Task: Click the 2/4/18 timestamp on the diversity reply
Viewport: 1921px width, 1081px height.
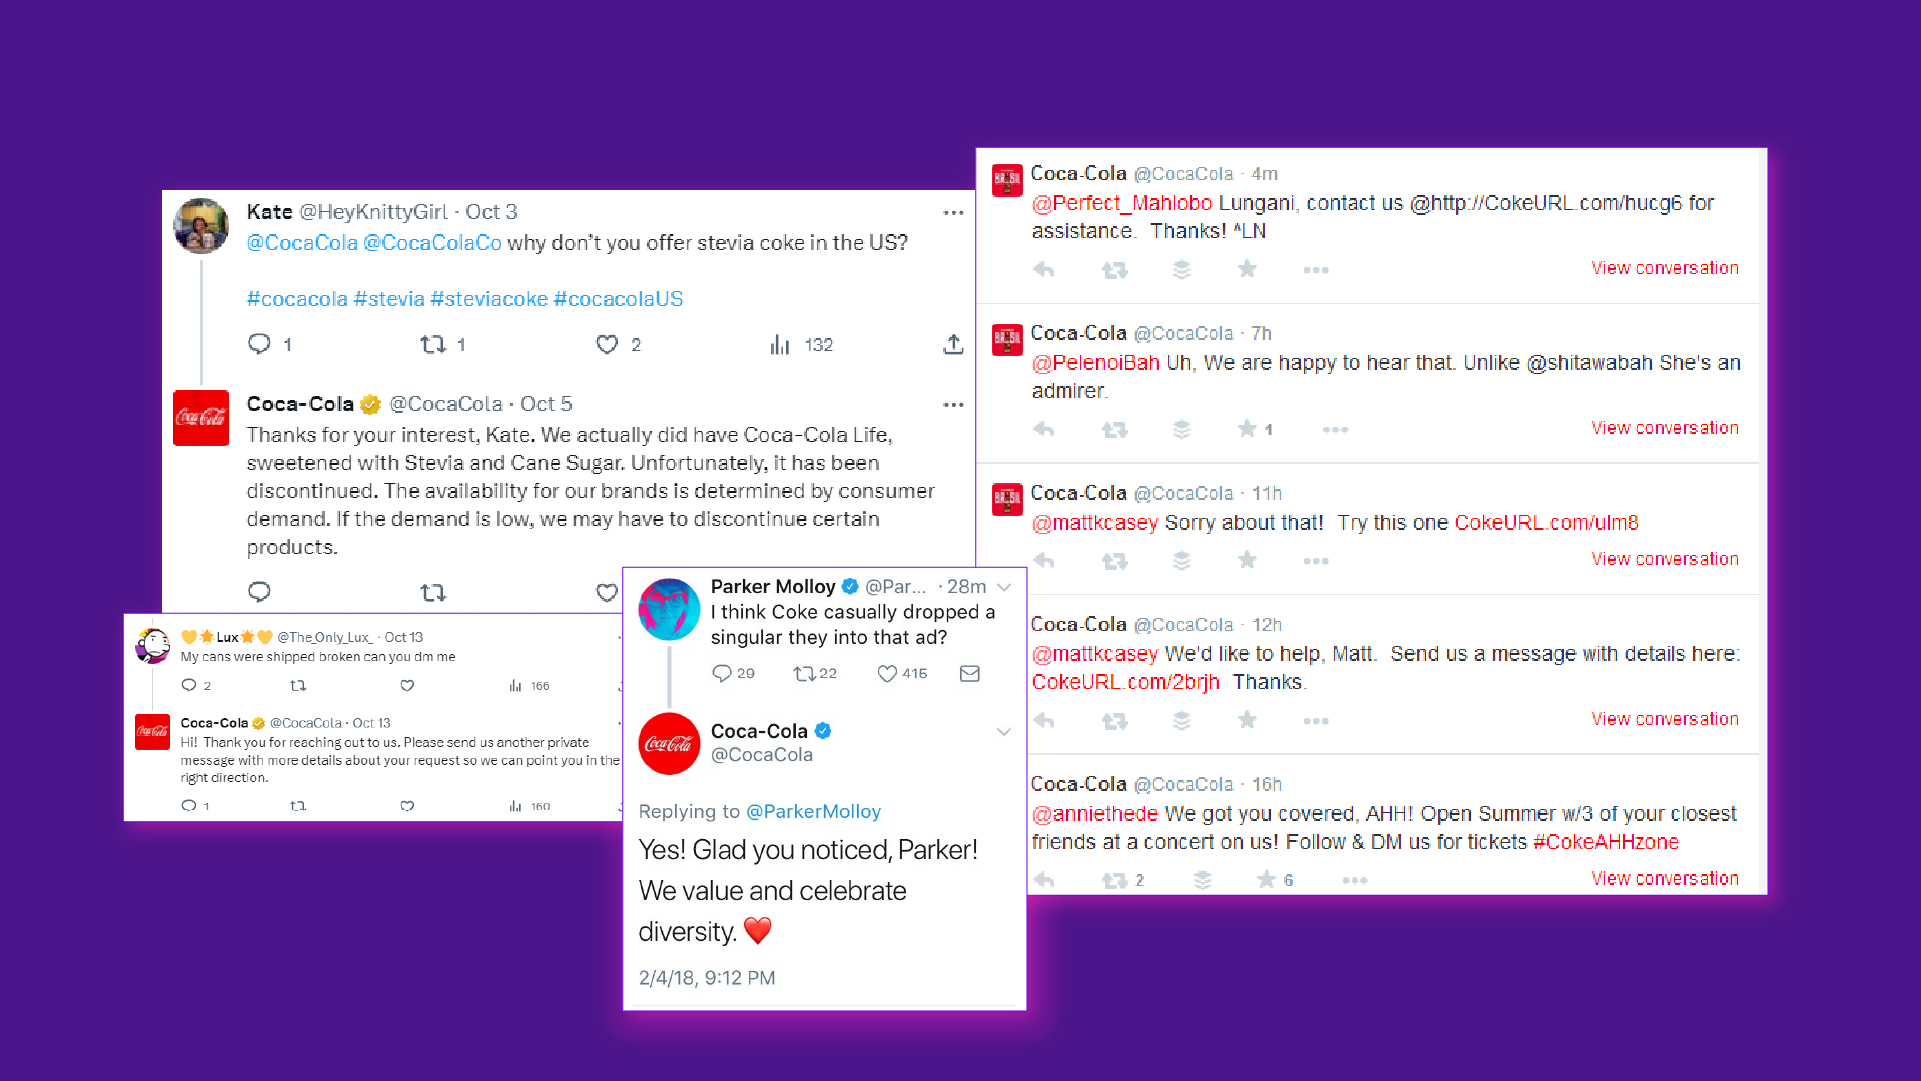Action: [x=707, y=977]
